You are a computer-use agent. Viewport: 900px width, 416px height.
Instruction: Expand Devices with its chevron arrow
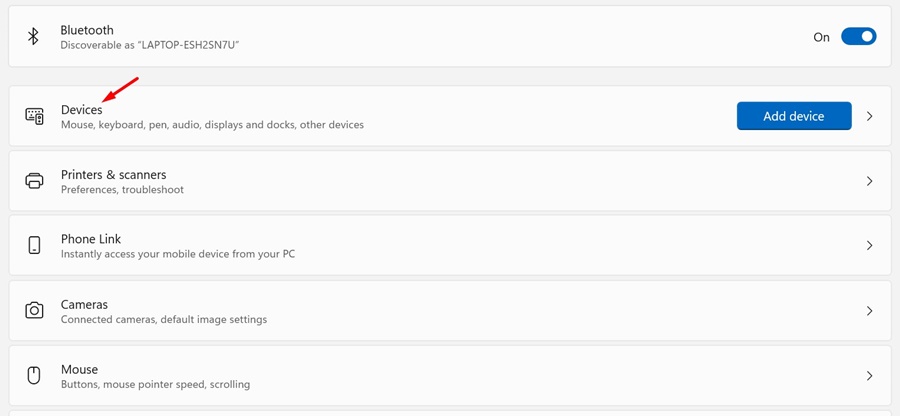tap(869, 116)
